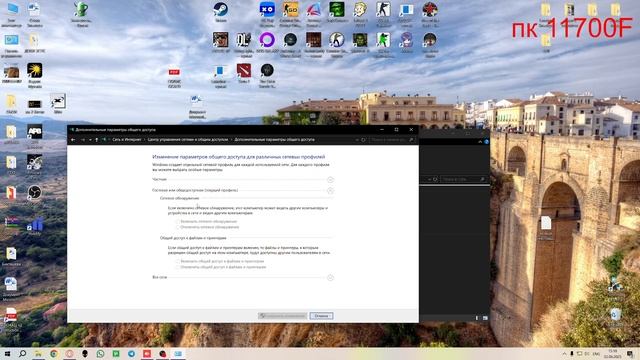Open WhatsApp from the taskbar
The height and width of the screenshot is (360, 640).
pos(100,353)
